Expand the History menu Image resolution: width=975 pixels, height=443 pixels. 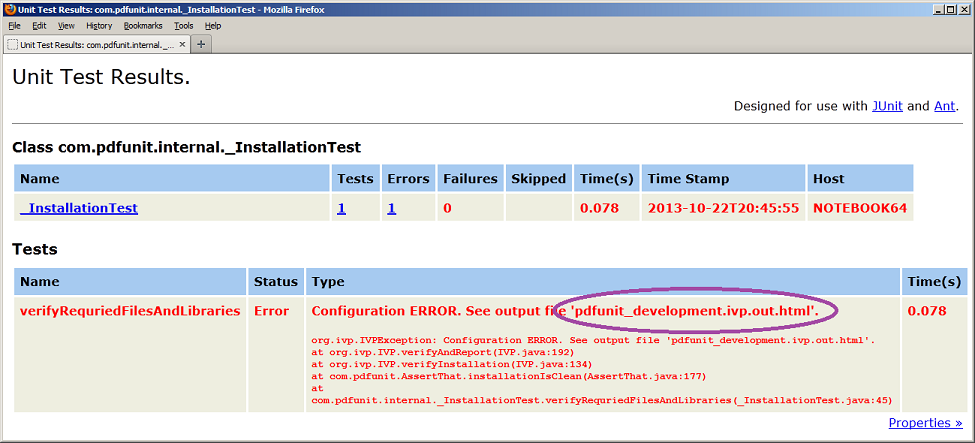(99, 25)
